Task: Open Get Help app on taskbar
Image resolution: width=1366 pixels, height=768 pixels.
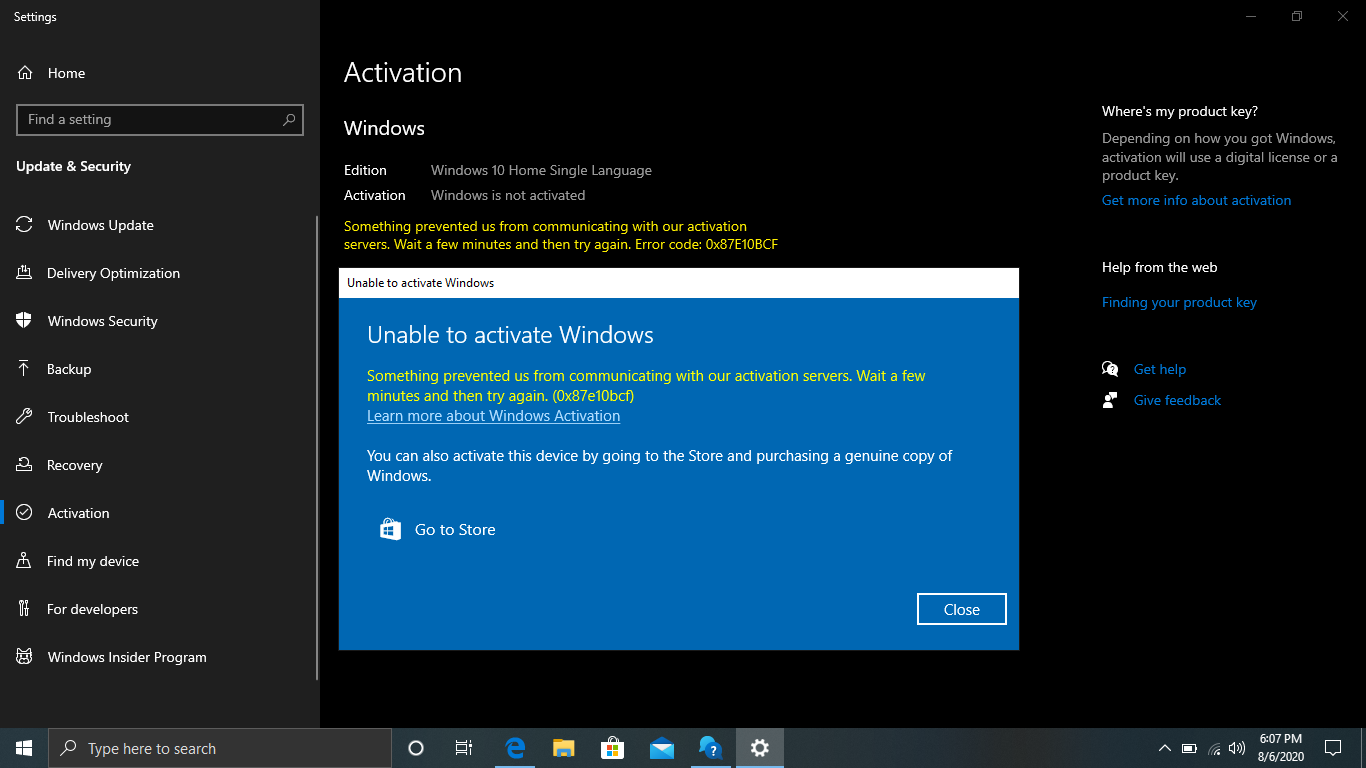Action: 710,748
